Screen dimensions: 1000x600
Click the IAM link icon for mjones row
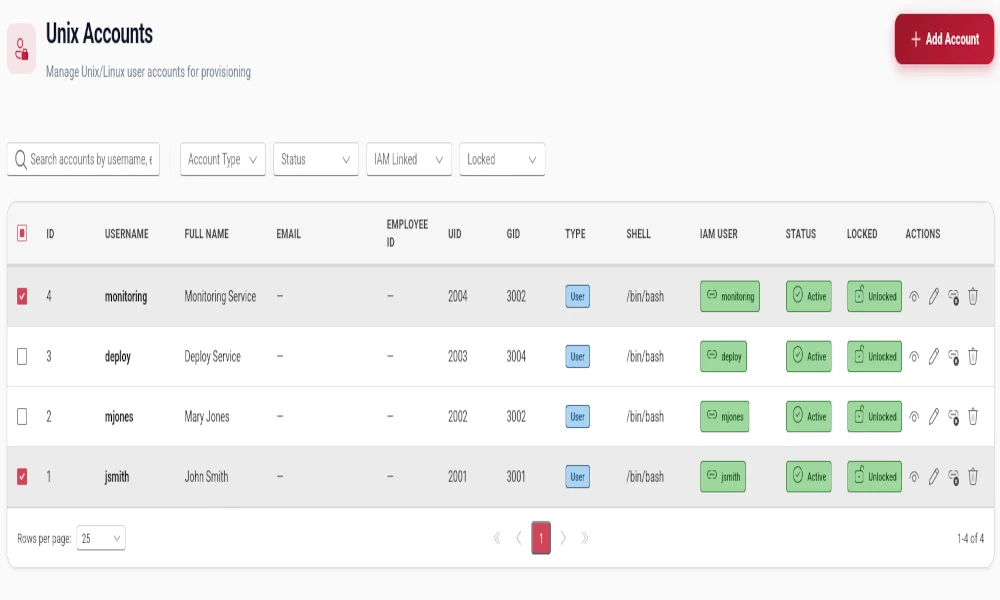953,417
